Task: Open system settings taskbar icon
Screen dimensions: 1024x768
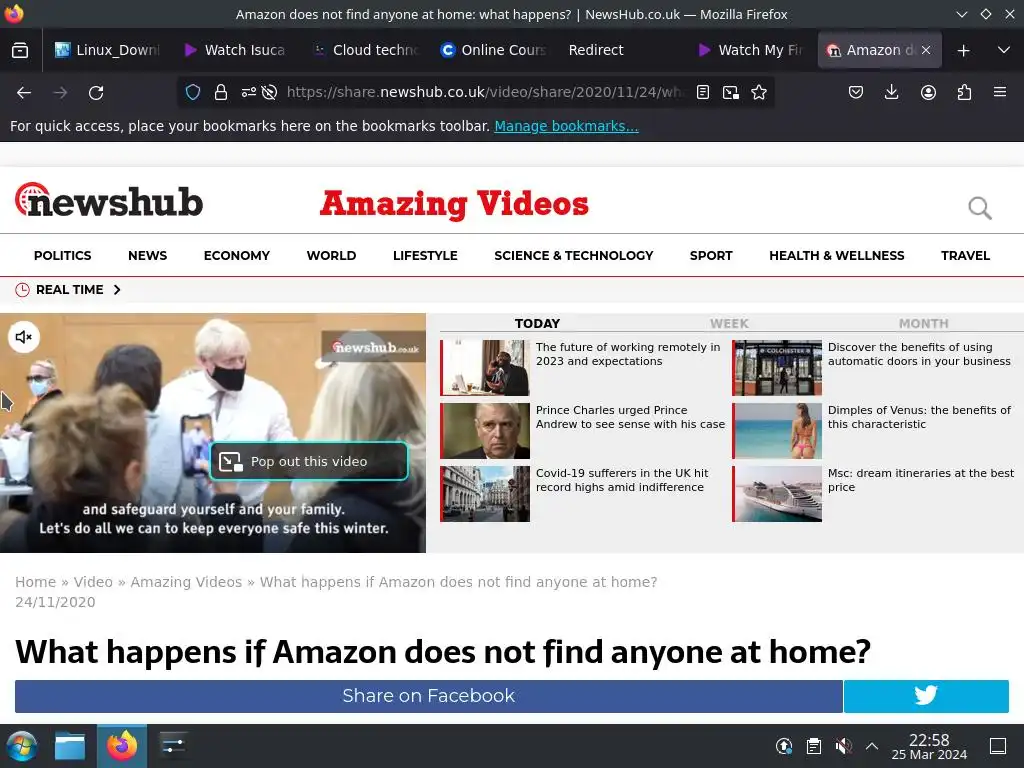Action: 173,745
